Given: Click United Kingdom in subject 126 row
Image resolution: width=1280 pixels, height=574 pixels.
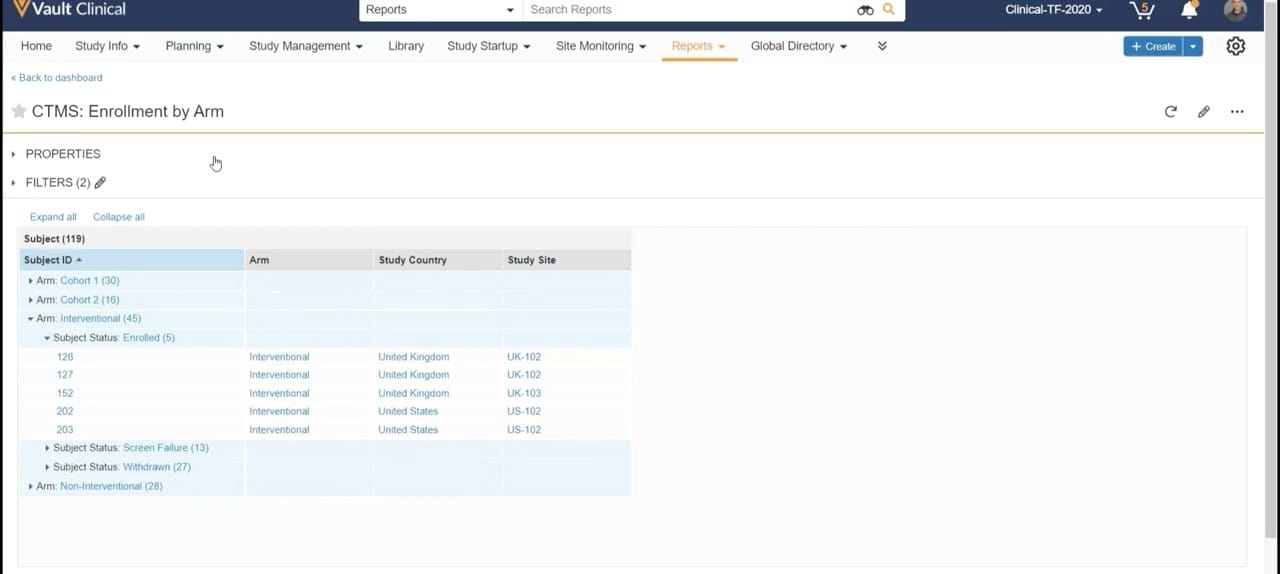Looking at the screenshot, I should 413,357.
